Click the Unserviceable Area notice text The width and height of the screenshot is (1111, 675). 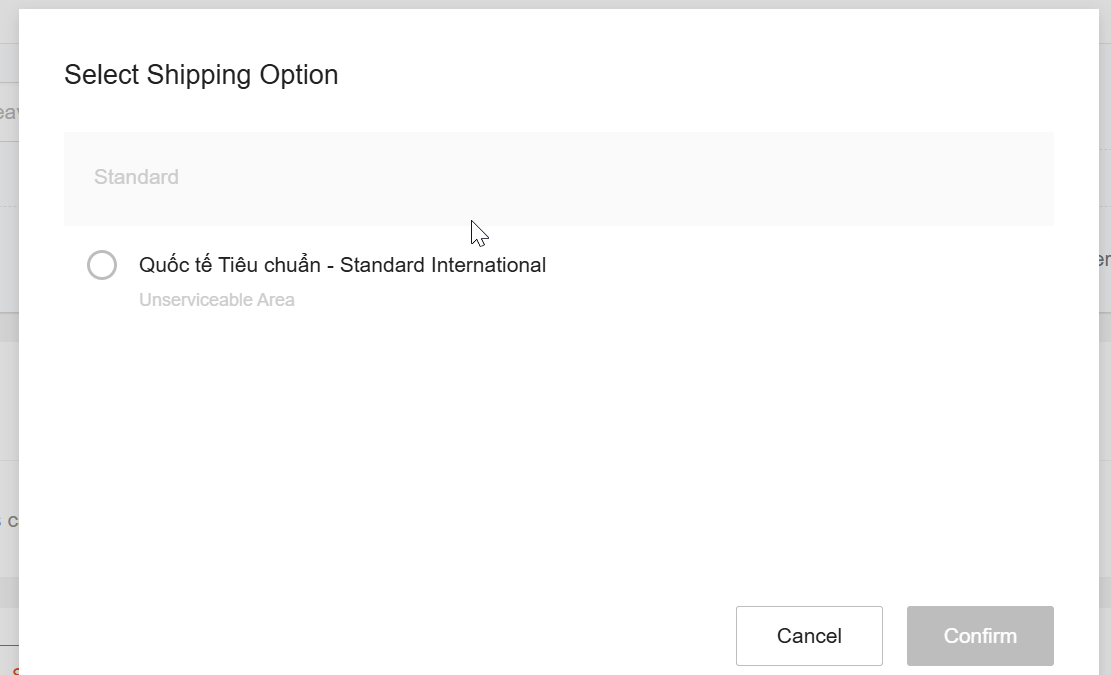tap(217, 300)
